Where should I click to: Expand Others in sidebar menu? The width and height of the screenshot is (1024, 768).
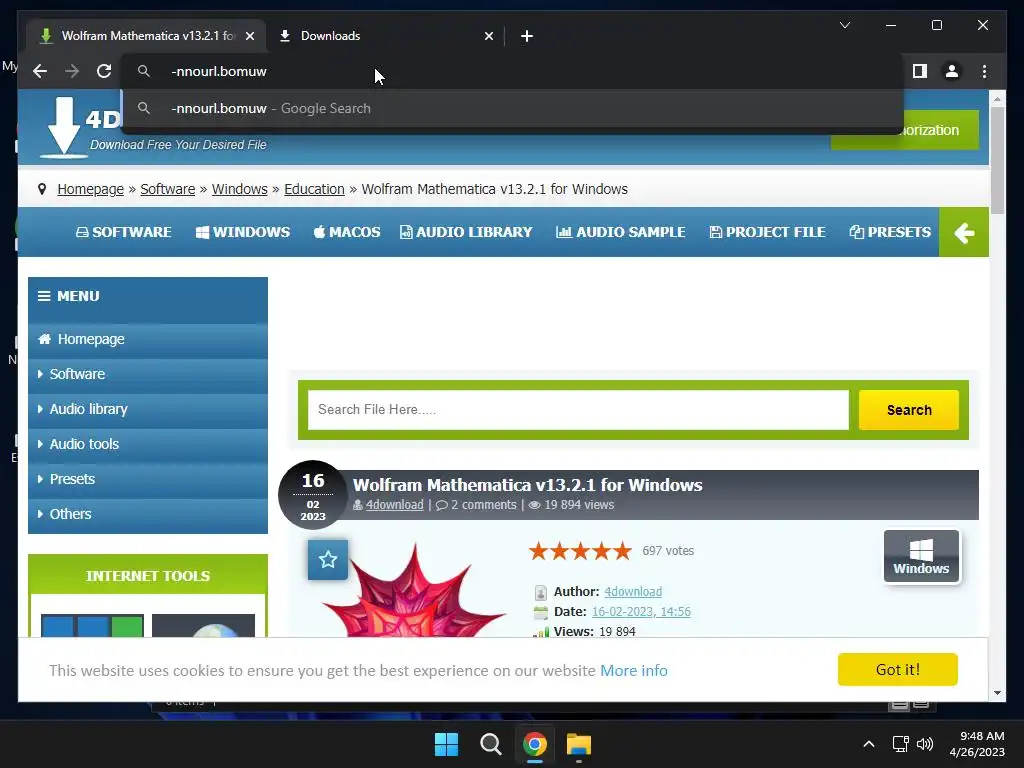[148, 515]
